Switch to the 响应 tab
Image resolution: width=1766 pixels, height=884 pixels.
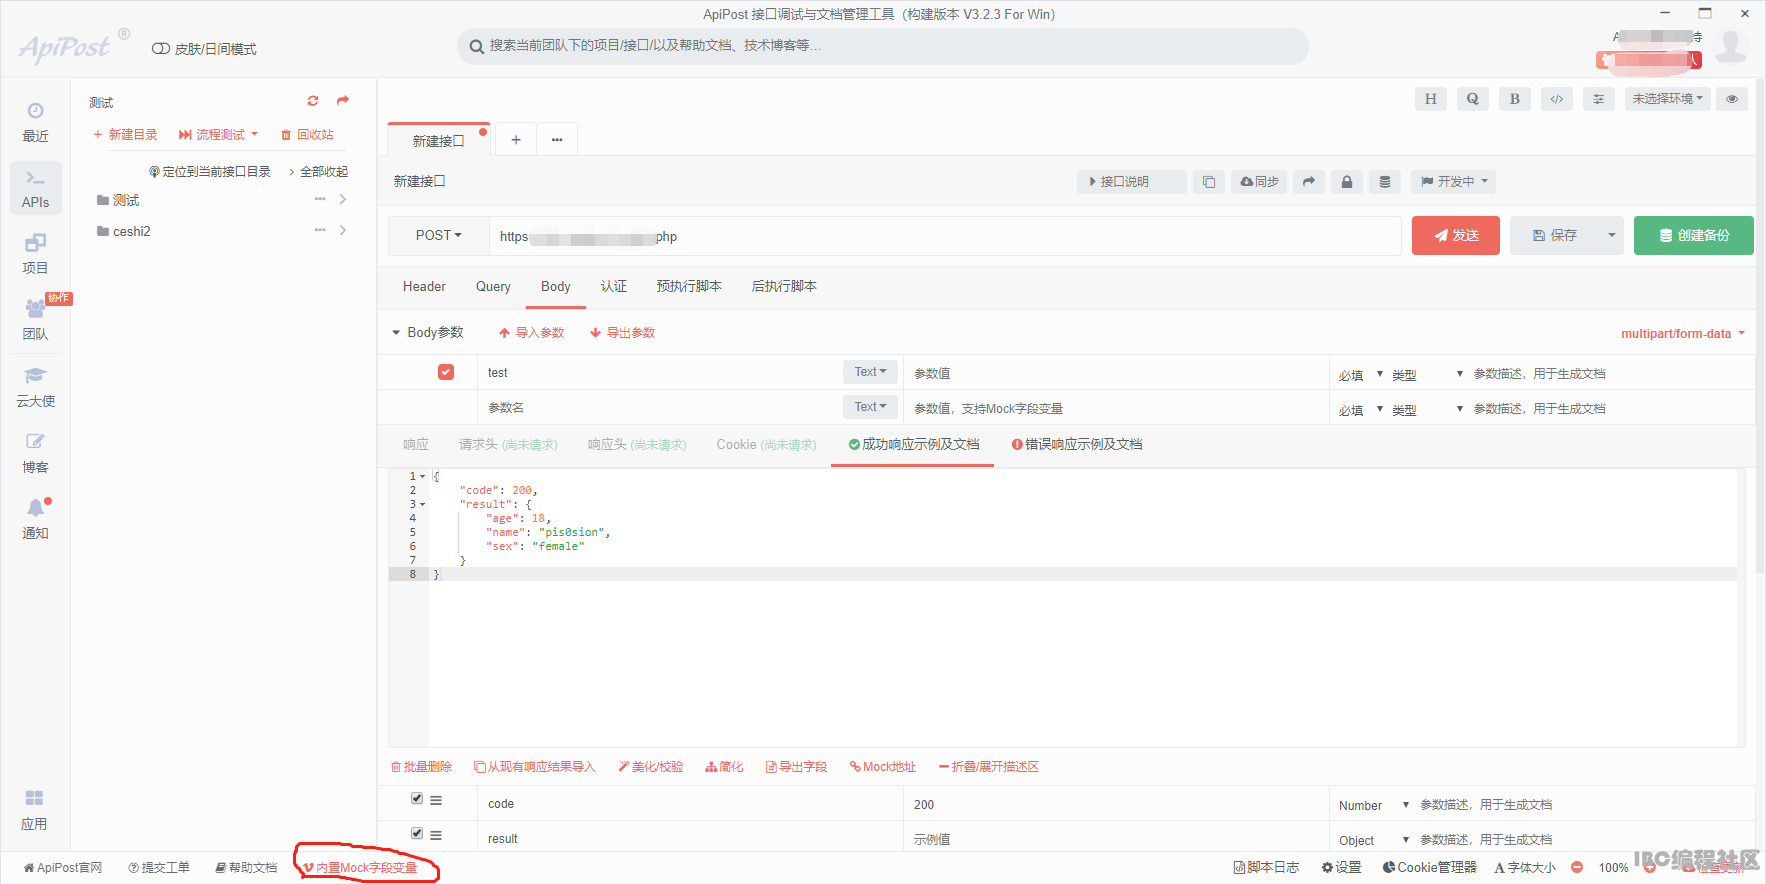point(416,444)
